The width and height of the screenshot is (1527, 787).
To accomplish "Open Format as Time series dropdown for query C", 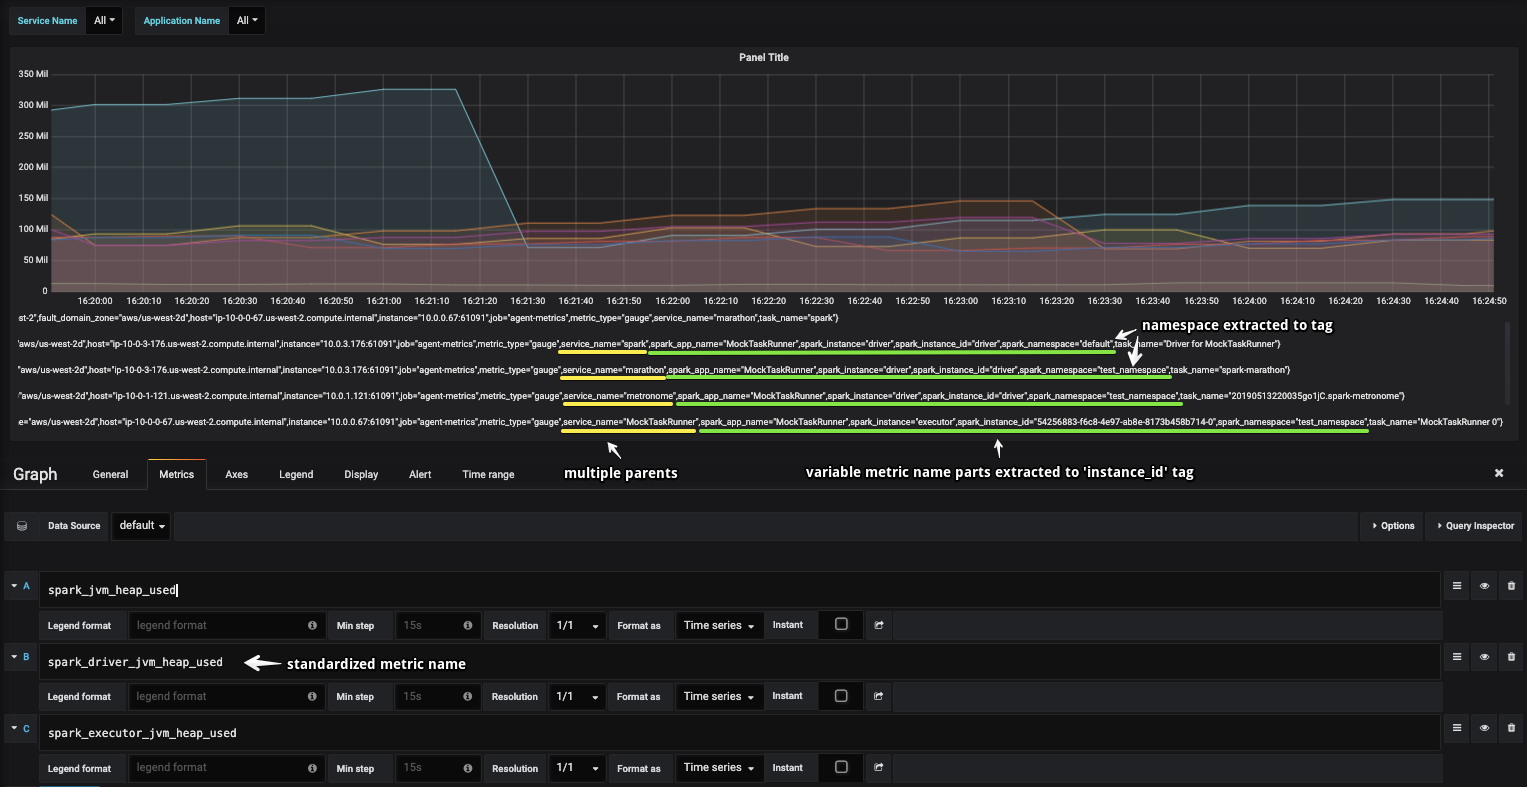I will pos(719,767).
